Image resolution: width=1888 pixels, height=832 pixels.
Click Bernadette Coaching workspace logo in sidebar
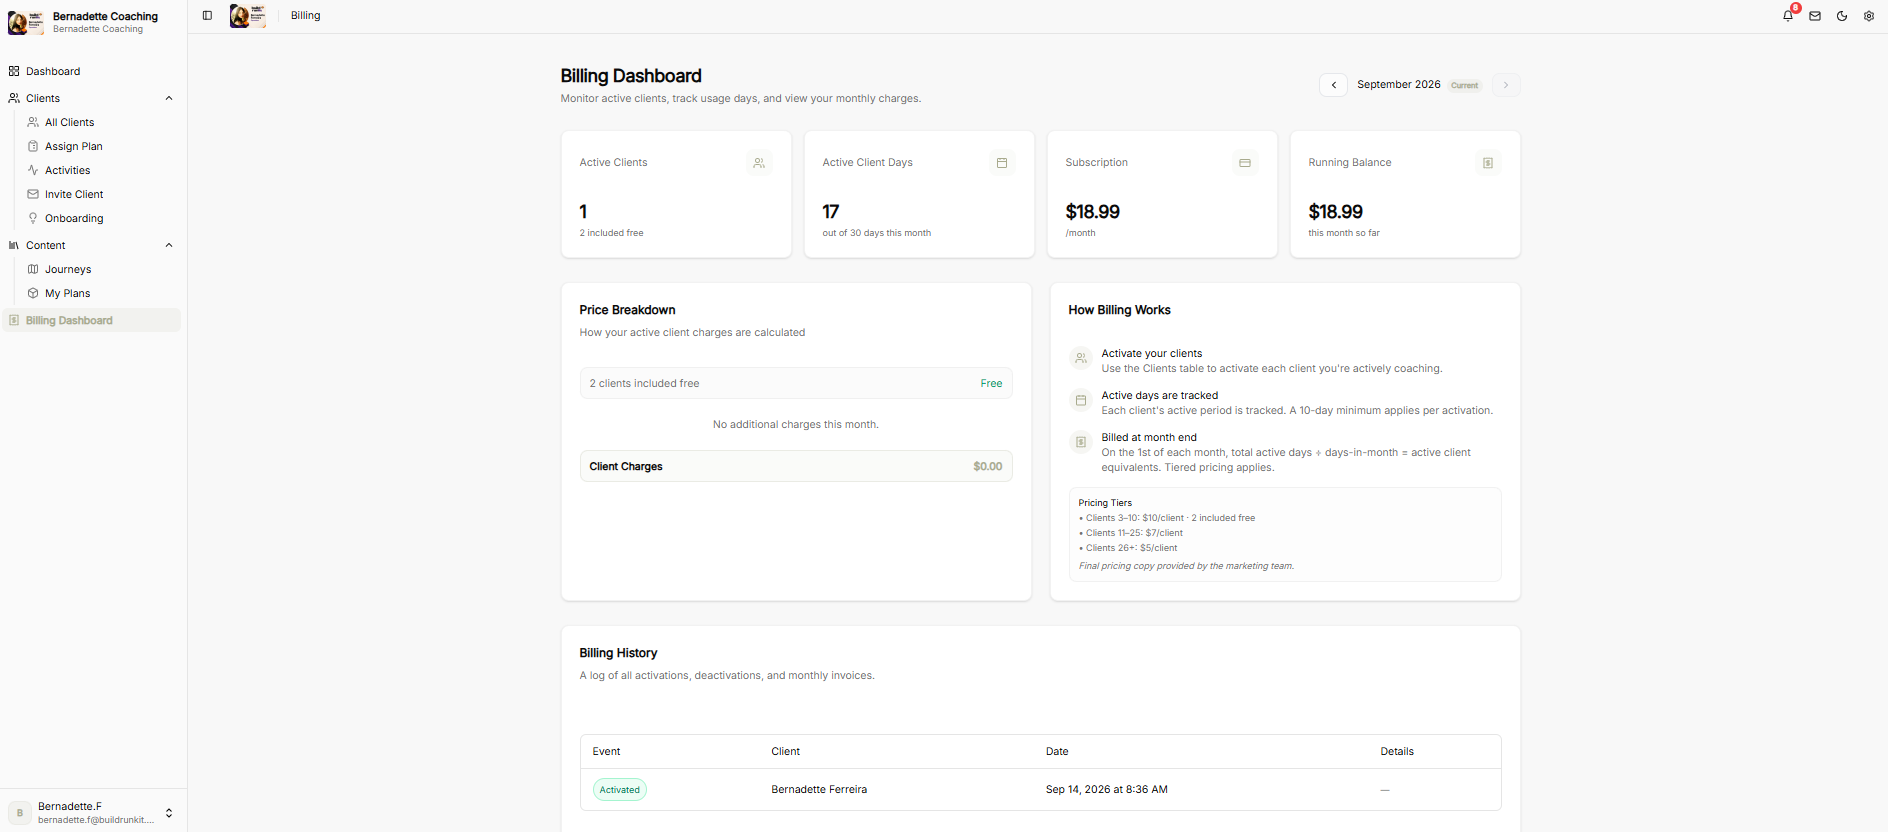point(25,22)
